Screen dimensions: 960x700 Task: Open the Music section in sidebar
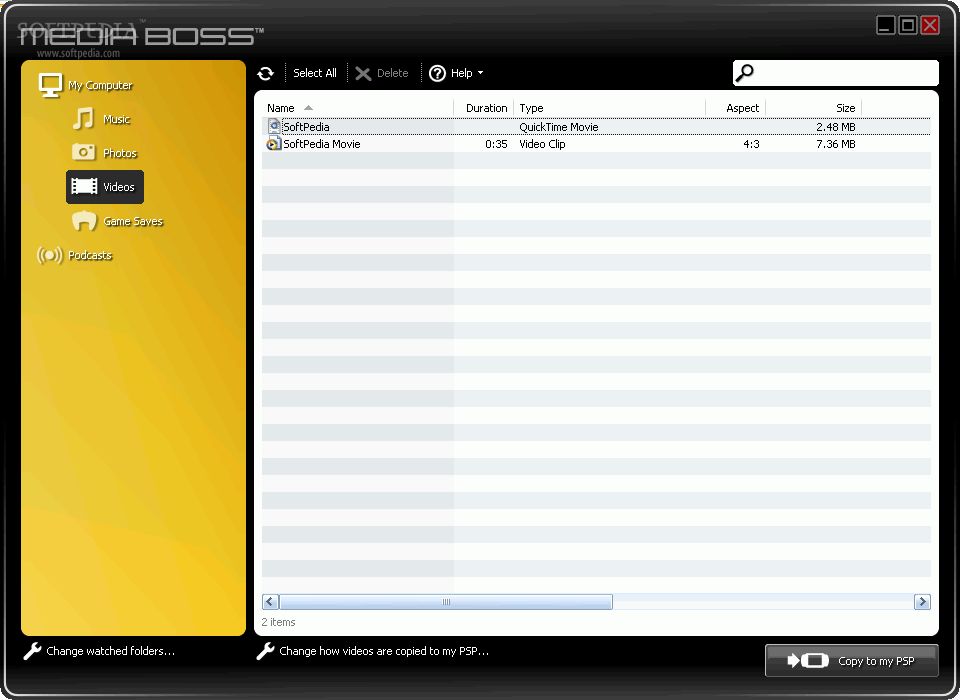[116, 119]
